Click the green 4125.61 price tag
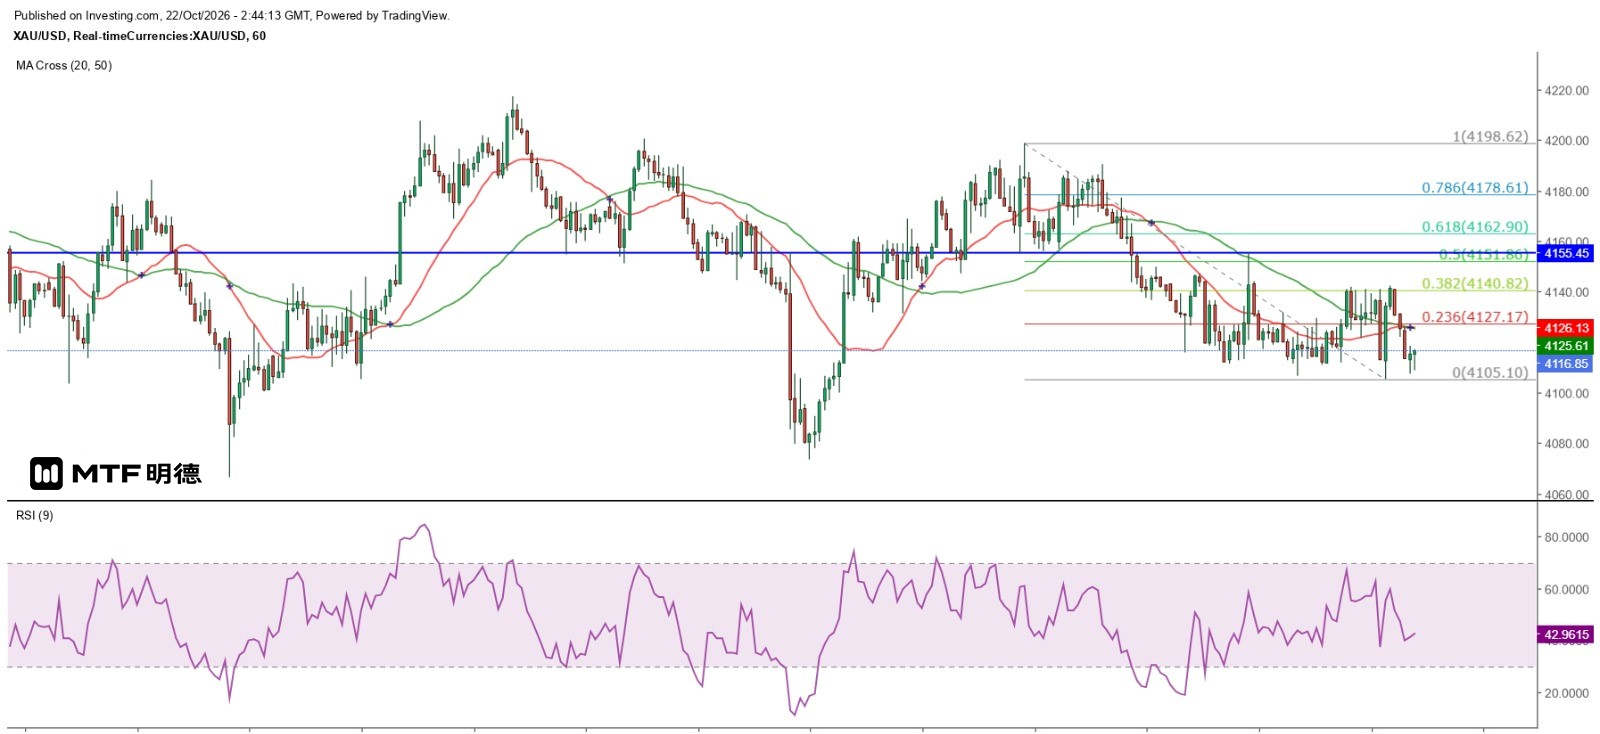The width and height of the screenshot is (1600, 734). 1566,346
